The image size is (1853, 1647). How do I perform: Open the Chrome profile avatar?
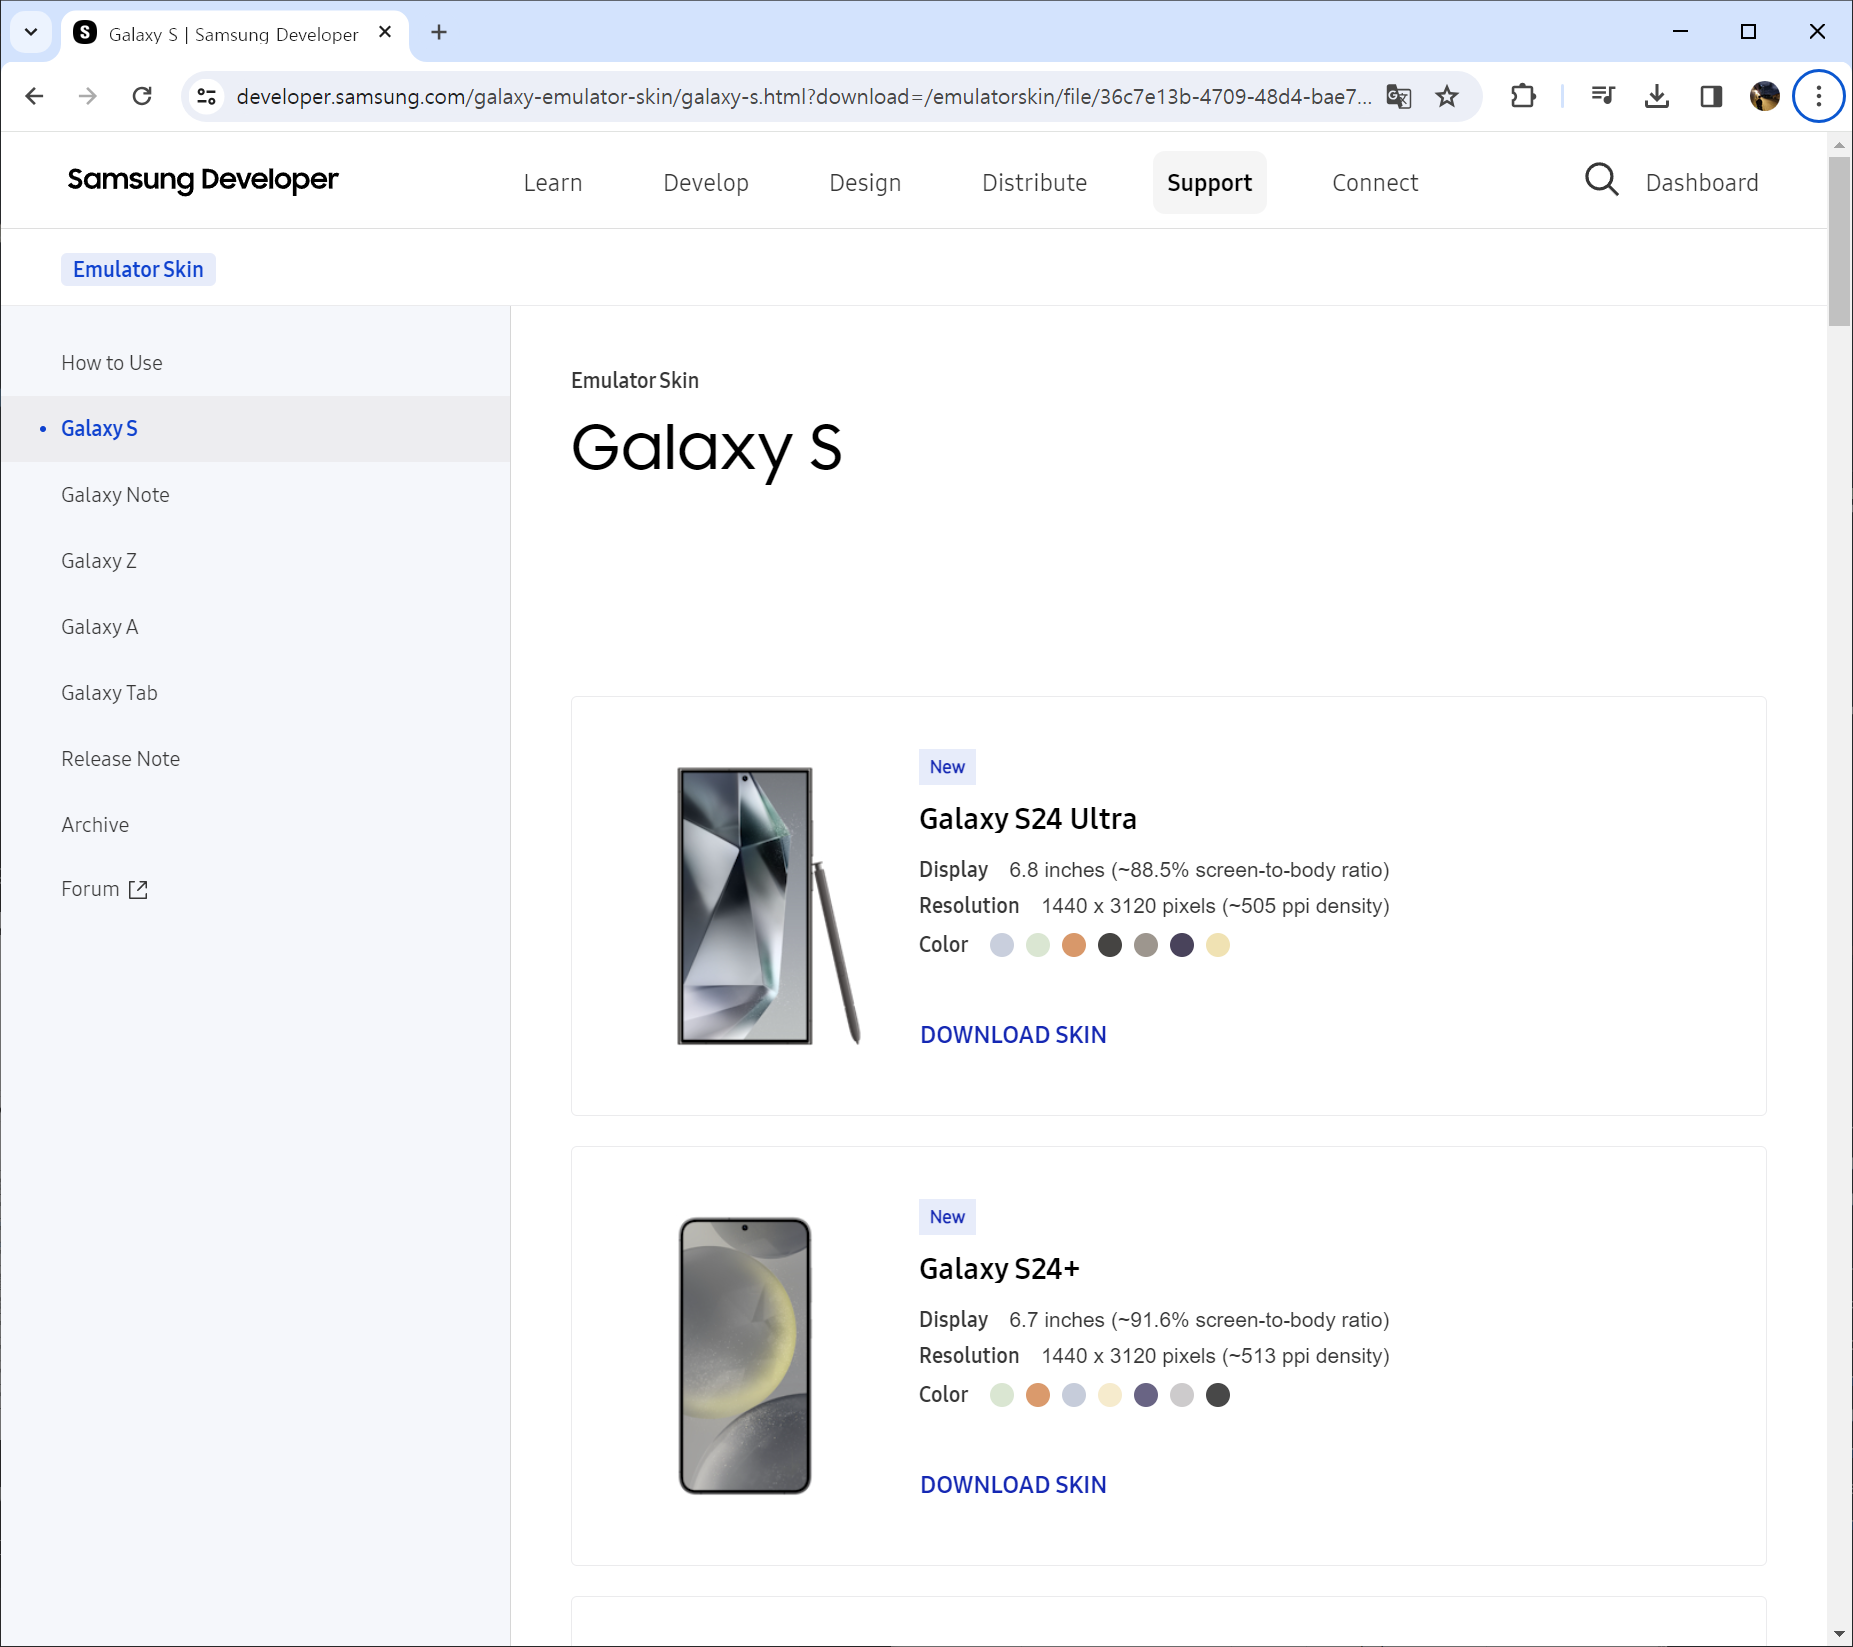point(1765,96)
